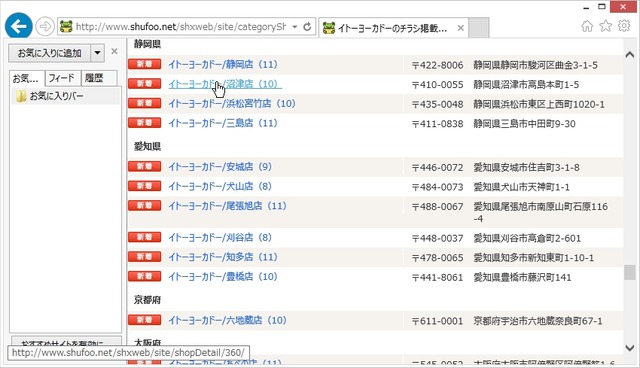
Task: Click postal code 〒435-0048
Action: click(437, 104)
